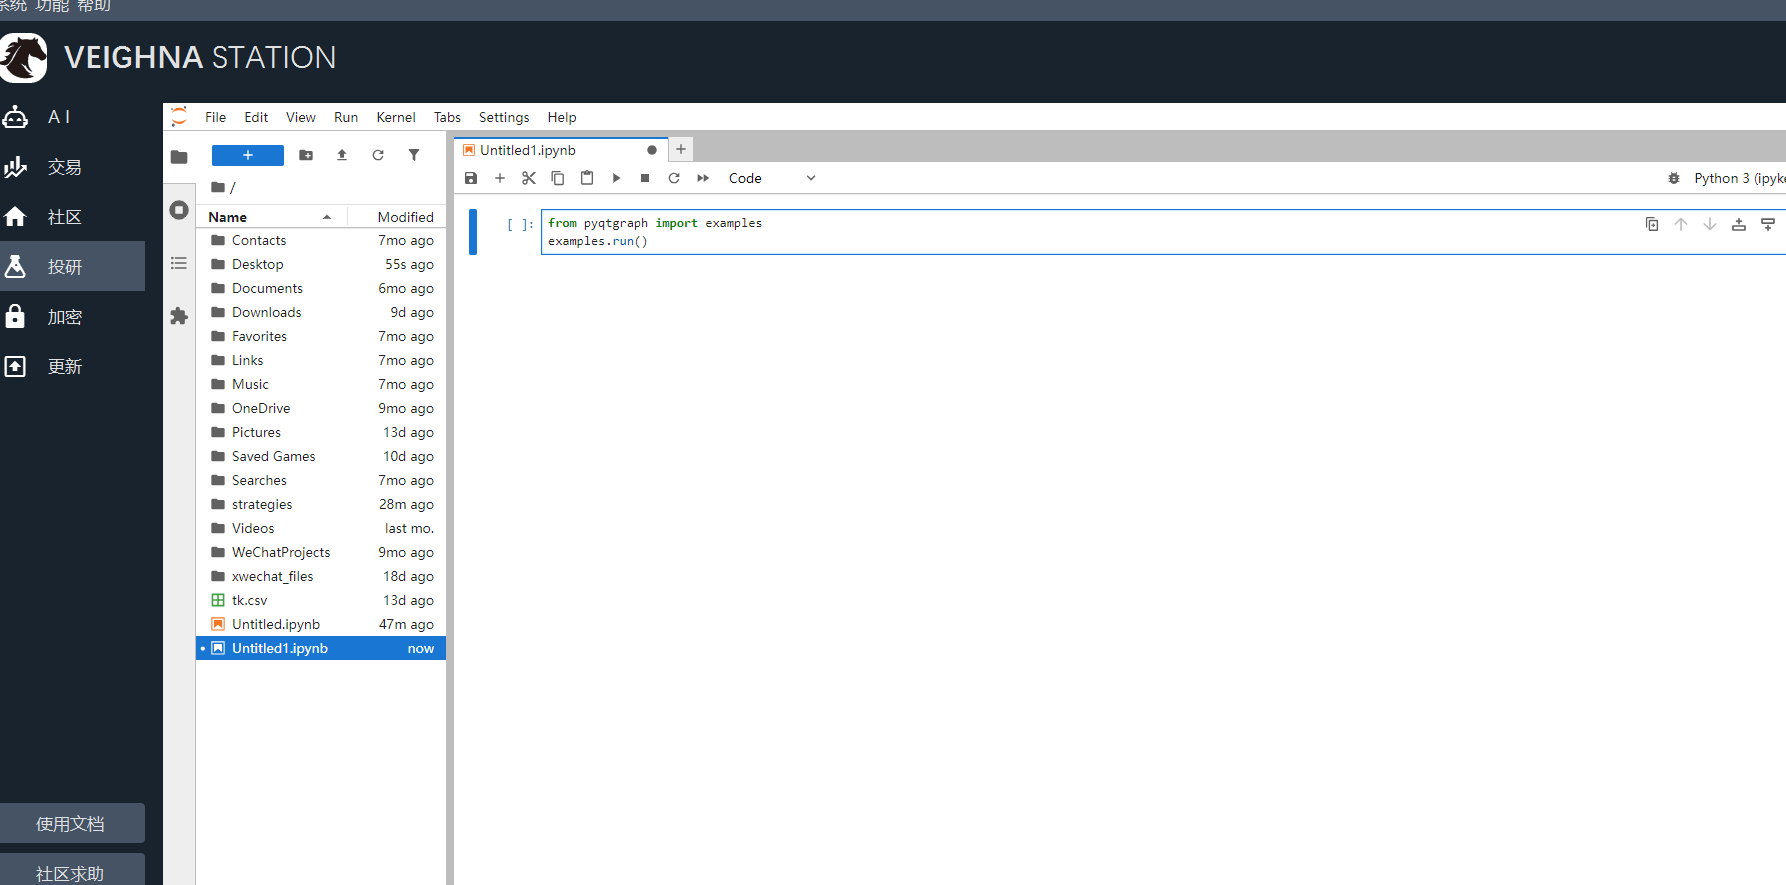Save the notebook with the disk icon
This screenshot has width=1786, height=885.
(471, 178)
